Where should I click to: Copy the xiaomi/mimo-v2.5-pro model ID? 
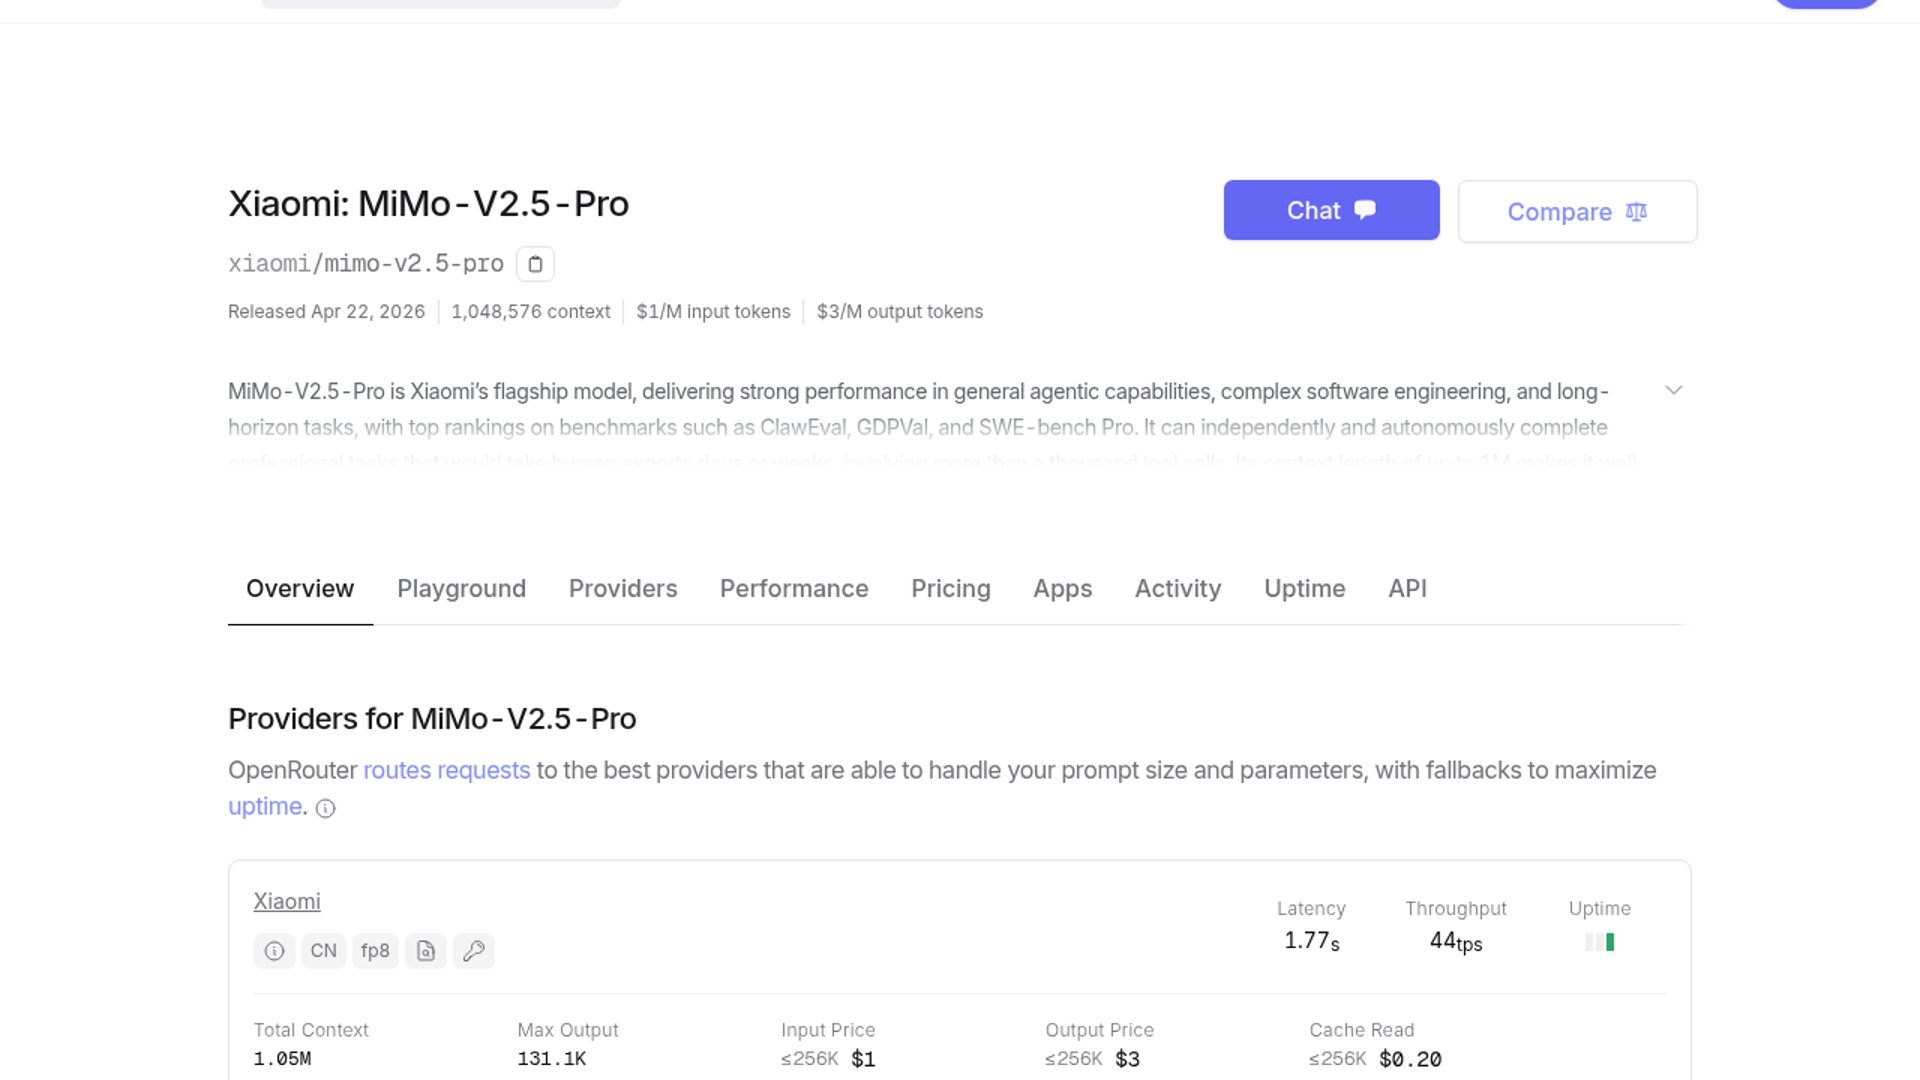[535, 264]
